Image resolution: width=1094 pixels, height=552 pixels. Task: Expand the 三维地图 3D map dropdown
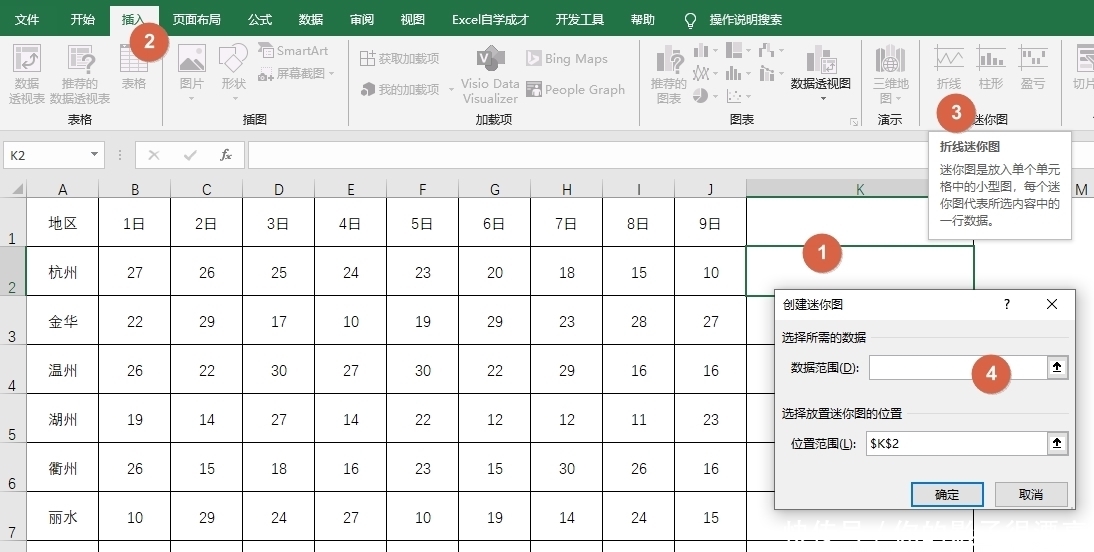[899, 98]
